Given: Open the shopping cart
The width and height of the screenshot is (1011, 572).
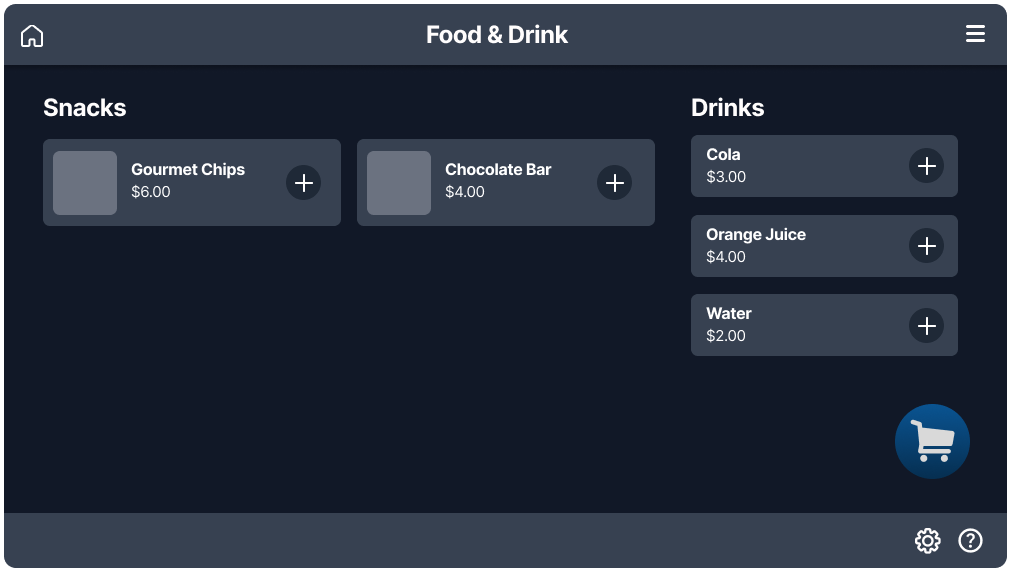Looking at the screenshot, I should click(x=932, y=441).
